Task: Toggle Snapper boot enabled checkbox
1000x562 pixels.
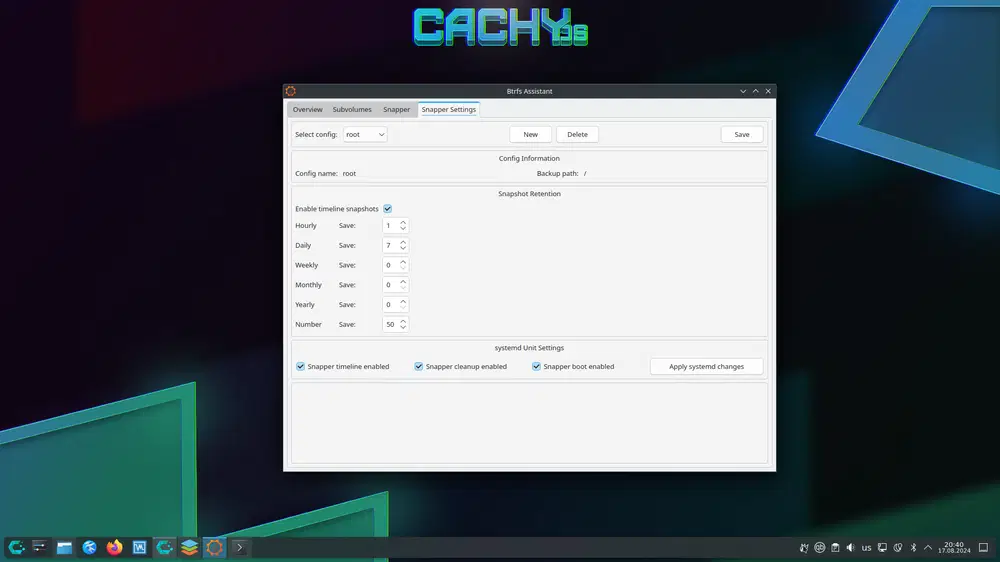Action: [536, 367]
